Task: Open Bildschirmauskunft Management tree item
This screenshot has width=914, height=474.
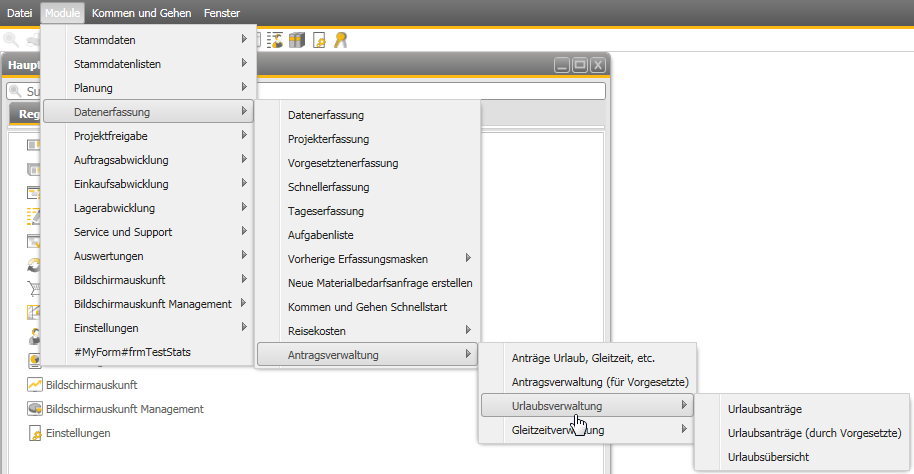Action: pyautogui.click(x=125, y=409)
